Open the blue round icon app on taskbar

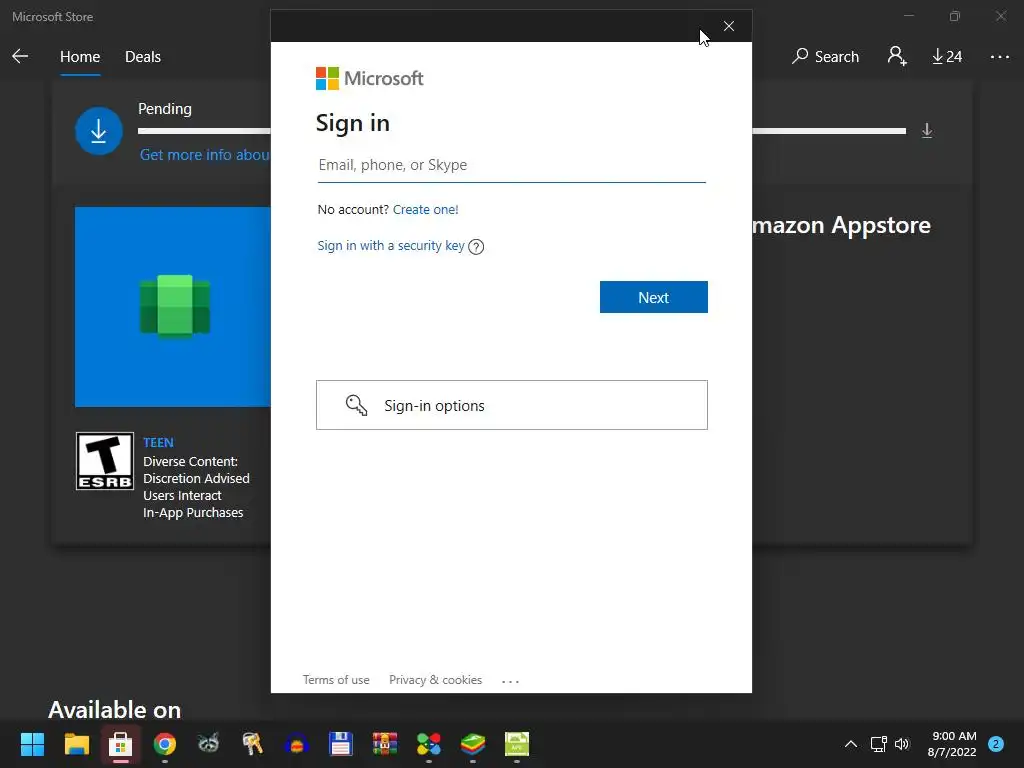296,744
